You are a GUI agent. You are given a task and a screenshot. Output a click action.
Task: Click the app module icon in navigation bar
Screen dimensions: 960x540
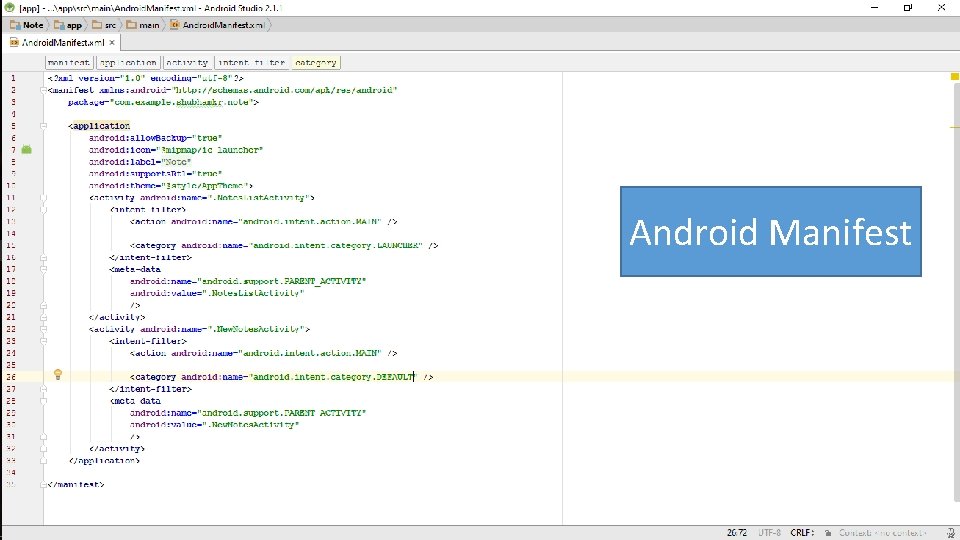[59, 25]
